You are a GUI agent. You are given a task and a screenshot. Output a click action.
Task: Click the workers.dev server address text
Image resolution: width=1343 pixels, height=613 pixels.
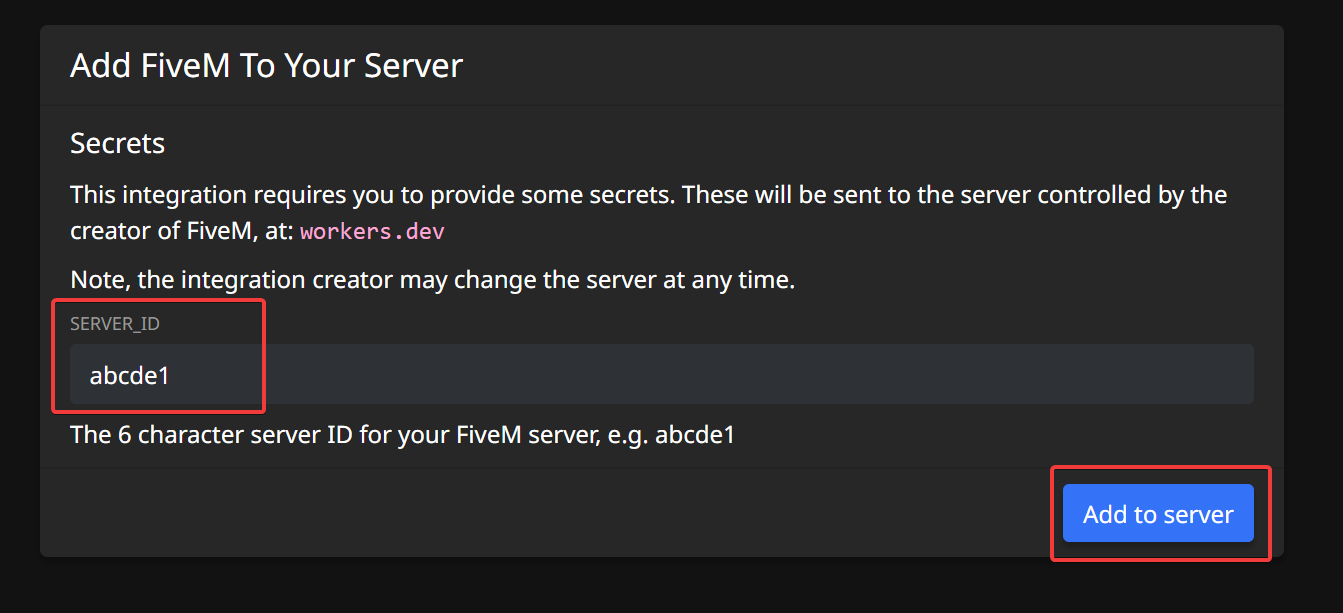tap(372, 231)
